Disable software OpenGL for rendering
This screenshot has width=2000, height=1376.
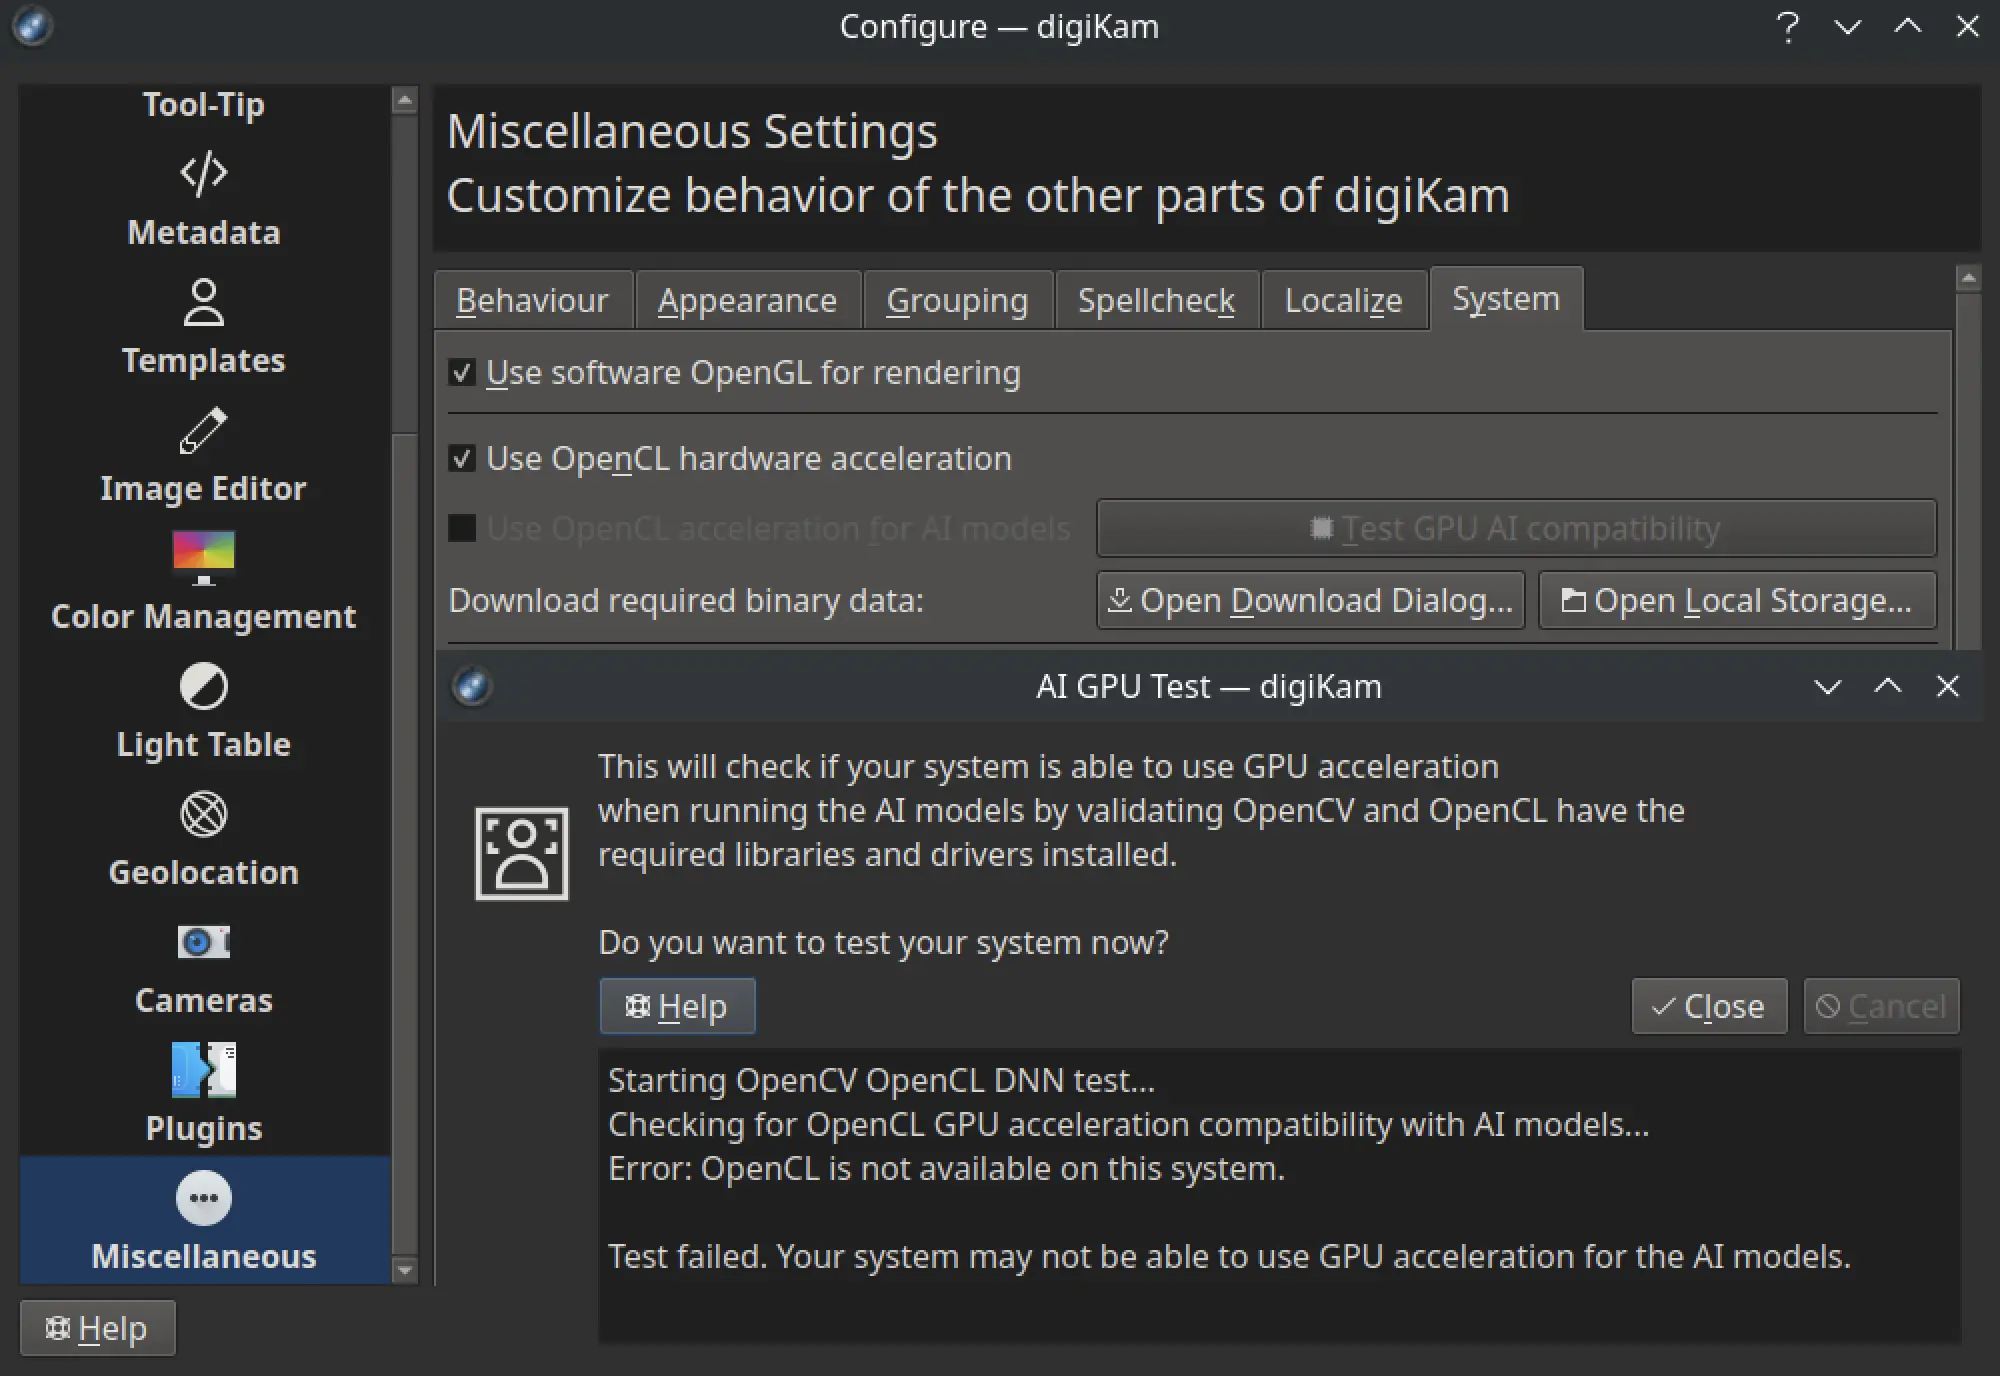[x=461, y=372]
